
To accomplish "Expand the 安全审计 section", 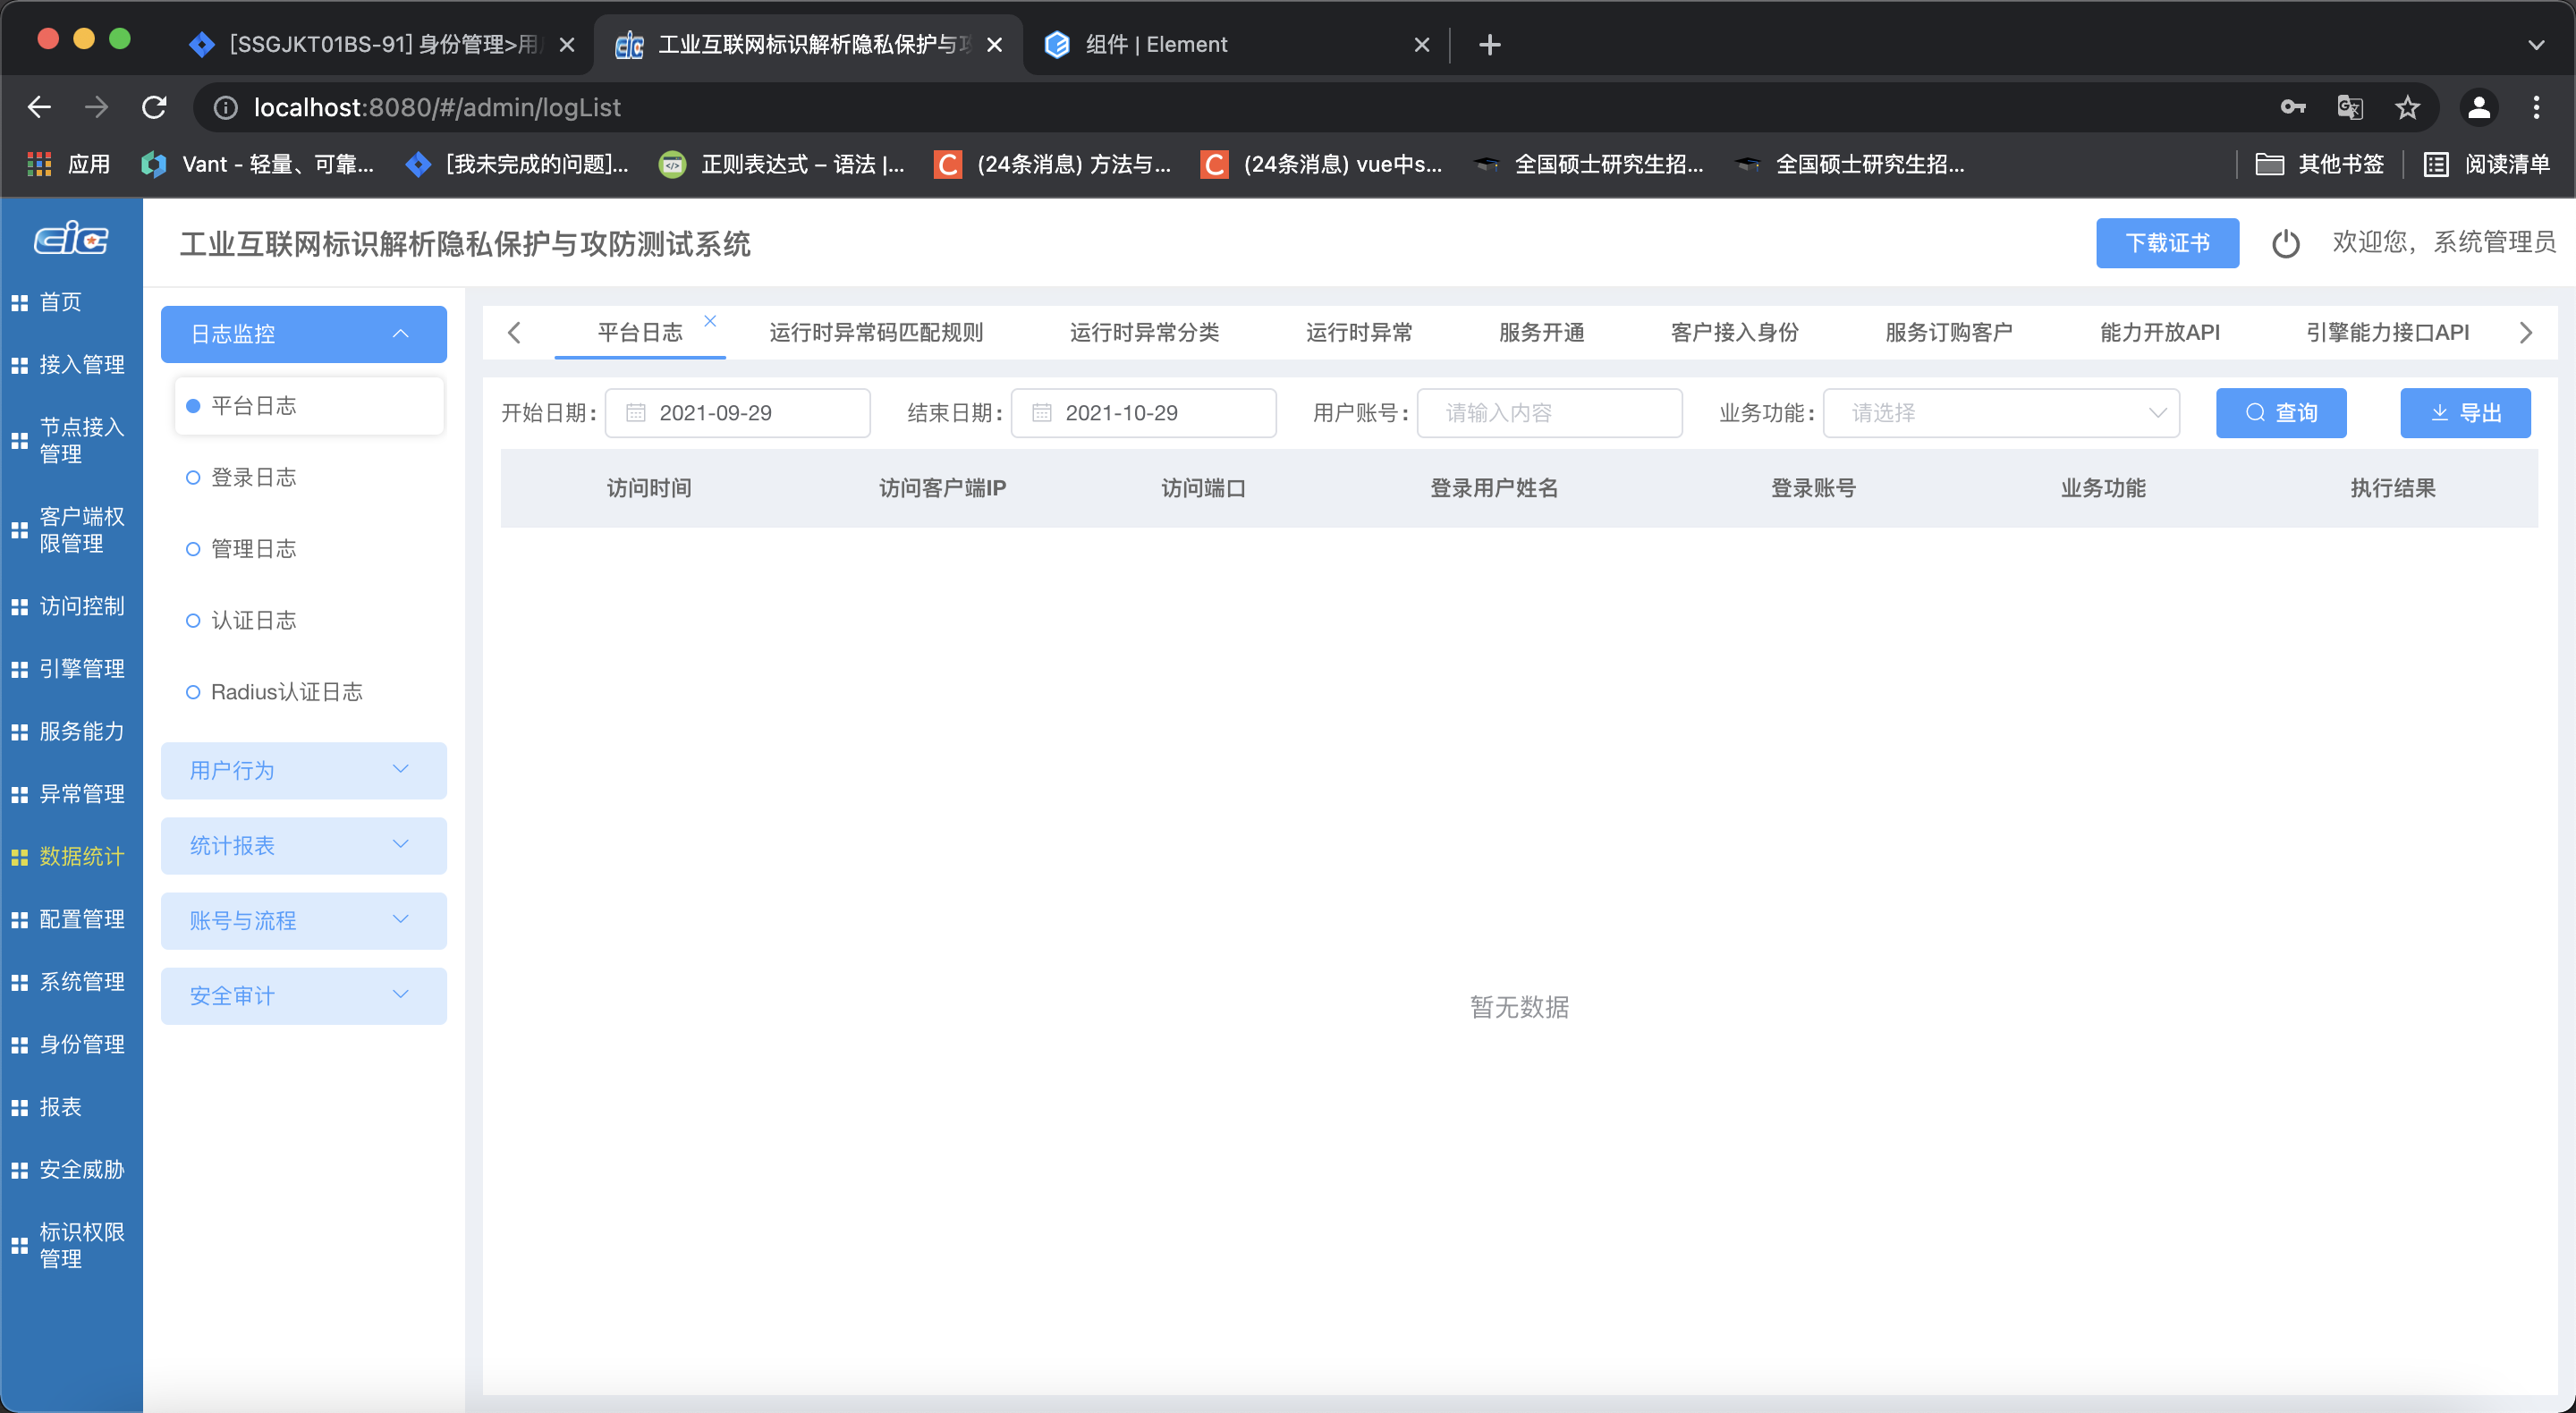I will click(x=304, y=996).
